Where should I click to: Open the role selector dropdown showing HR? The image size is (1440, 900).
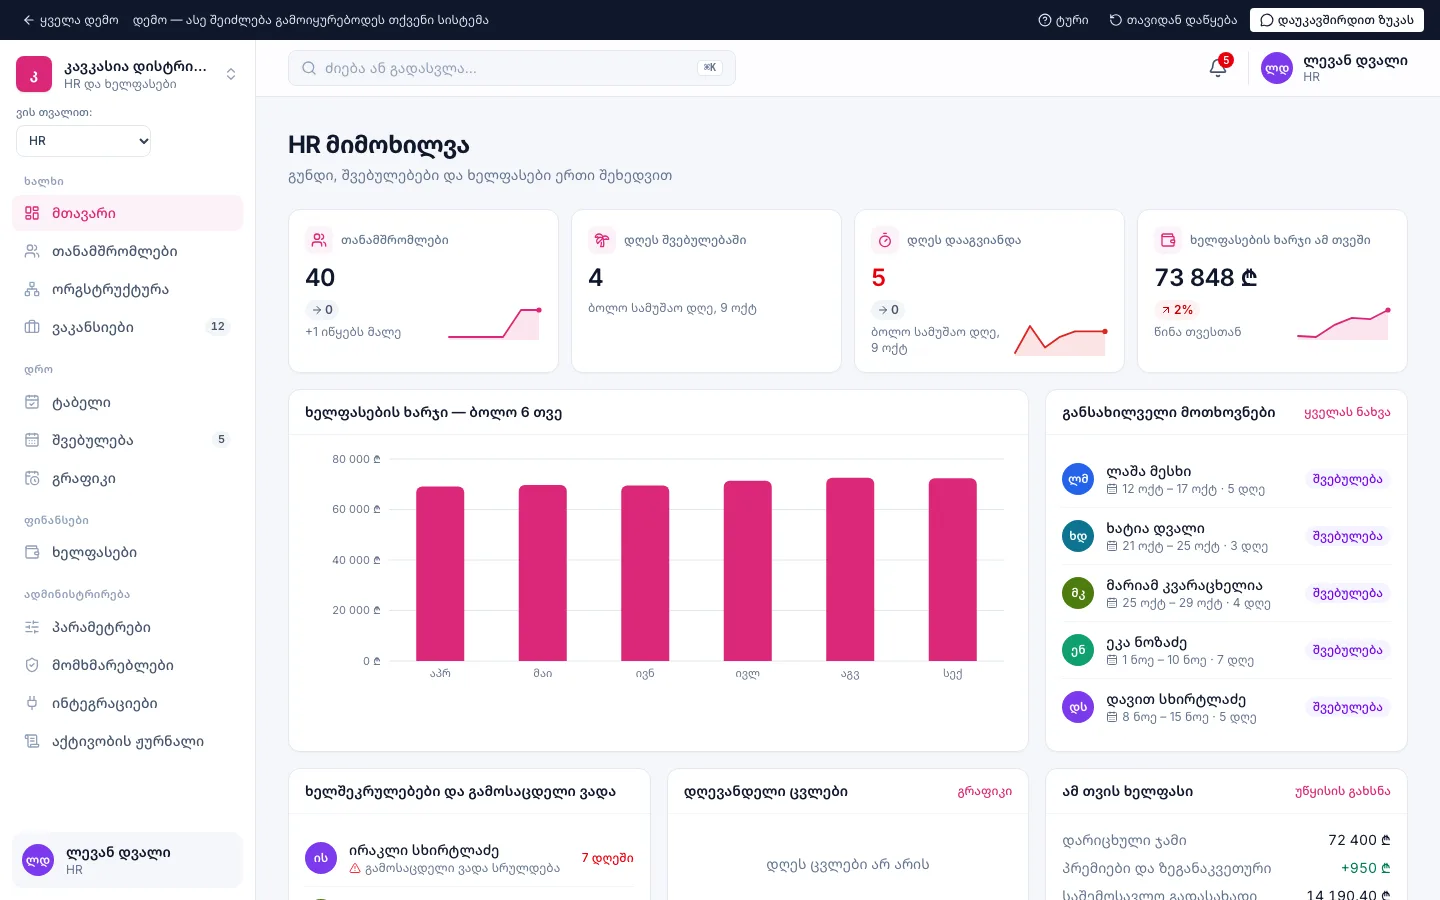click(84, 141)
